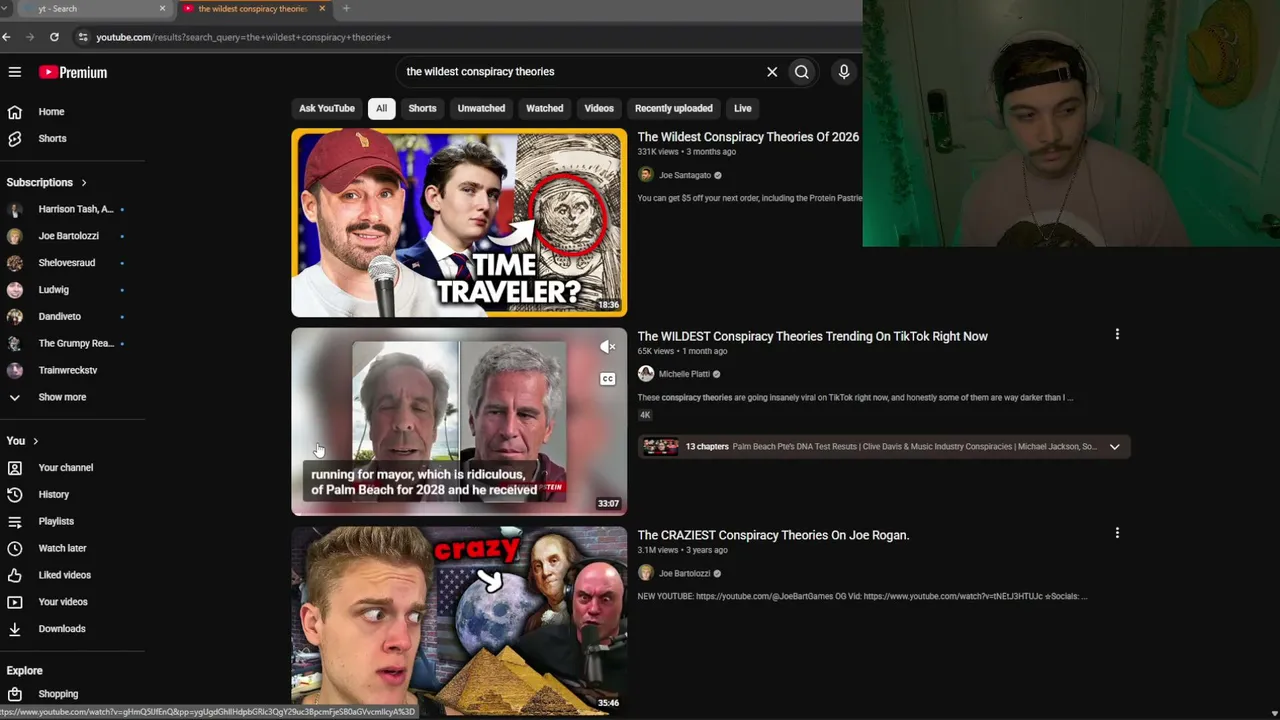Go to the YouTube Premium logo homepage
This screenshot has height=720, width=1280.
point(73,72)
